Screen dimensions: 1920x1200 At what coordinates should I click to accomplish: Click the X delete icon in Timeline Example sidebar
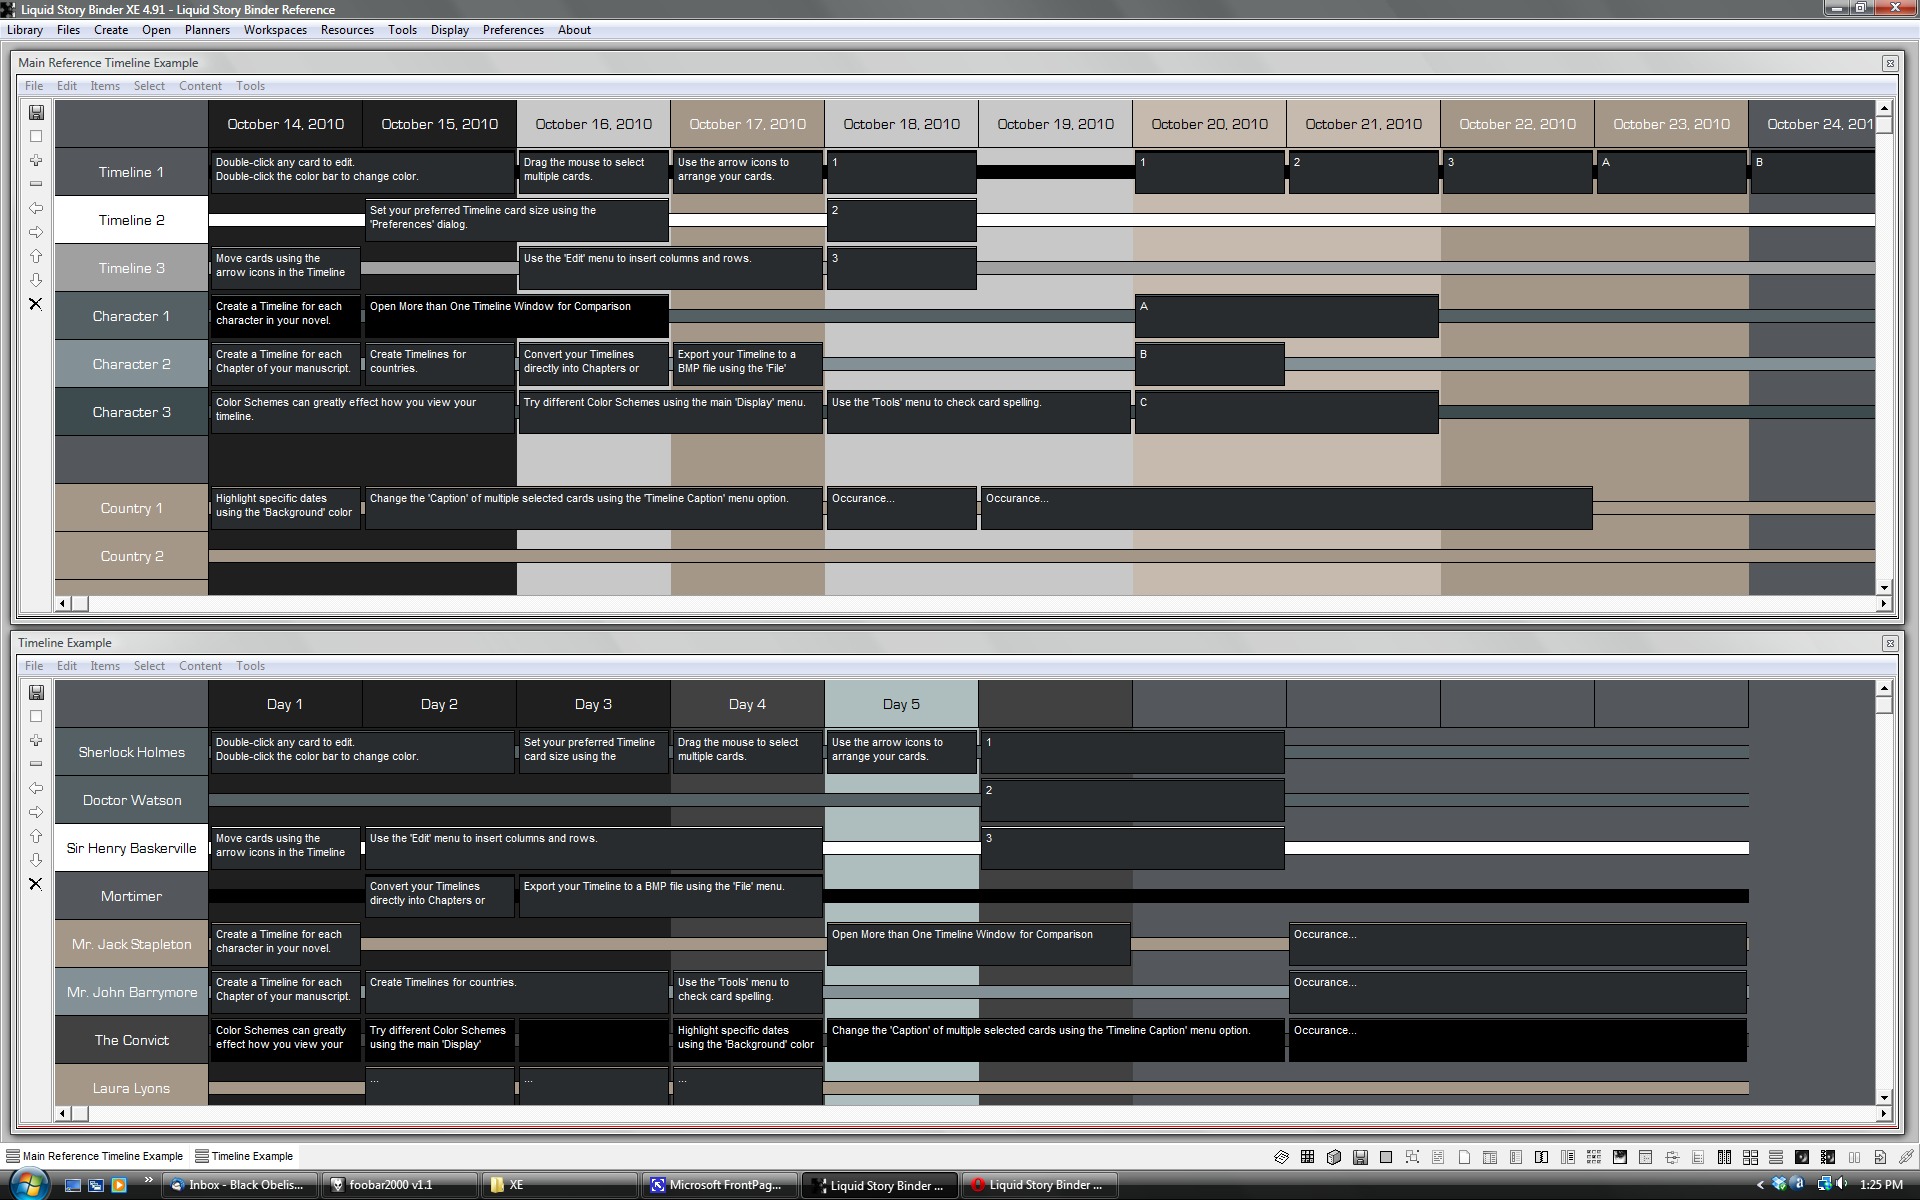tap(36, 884)
